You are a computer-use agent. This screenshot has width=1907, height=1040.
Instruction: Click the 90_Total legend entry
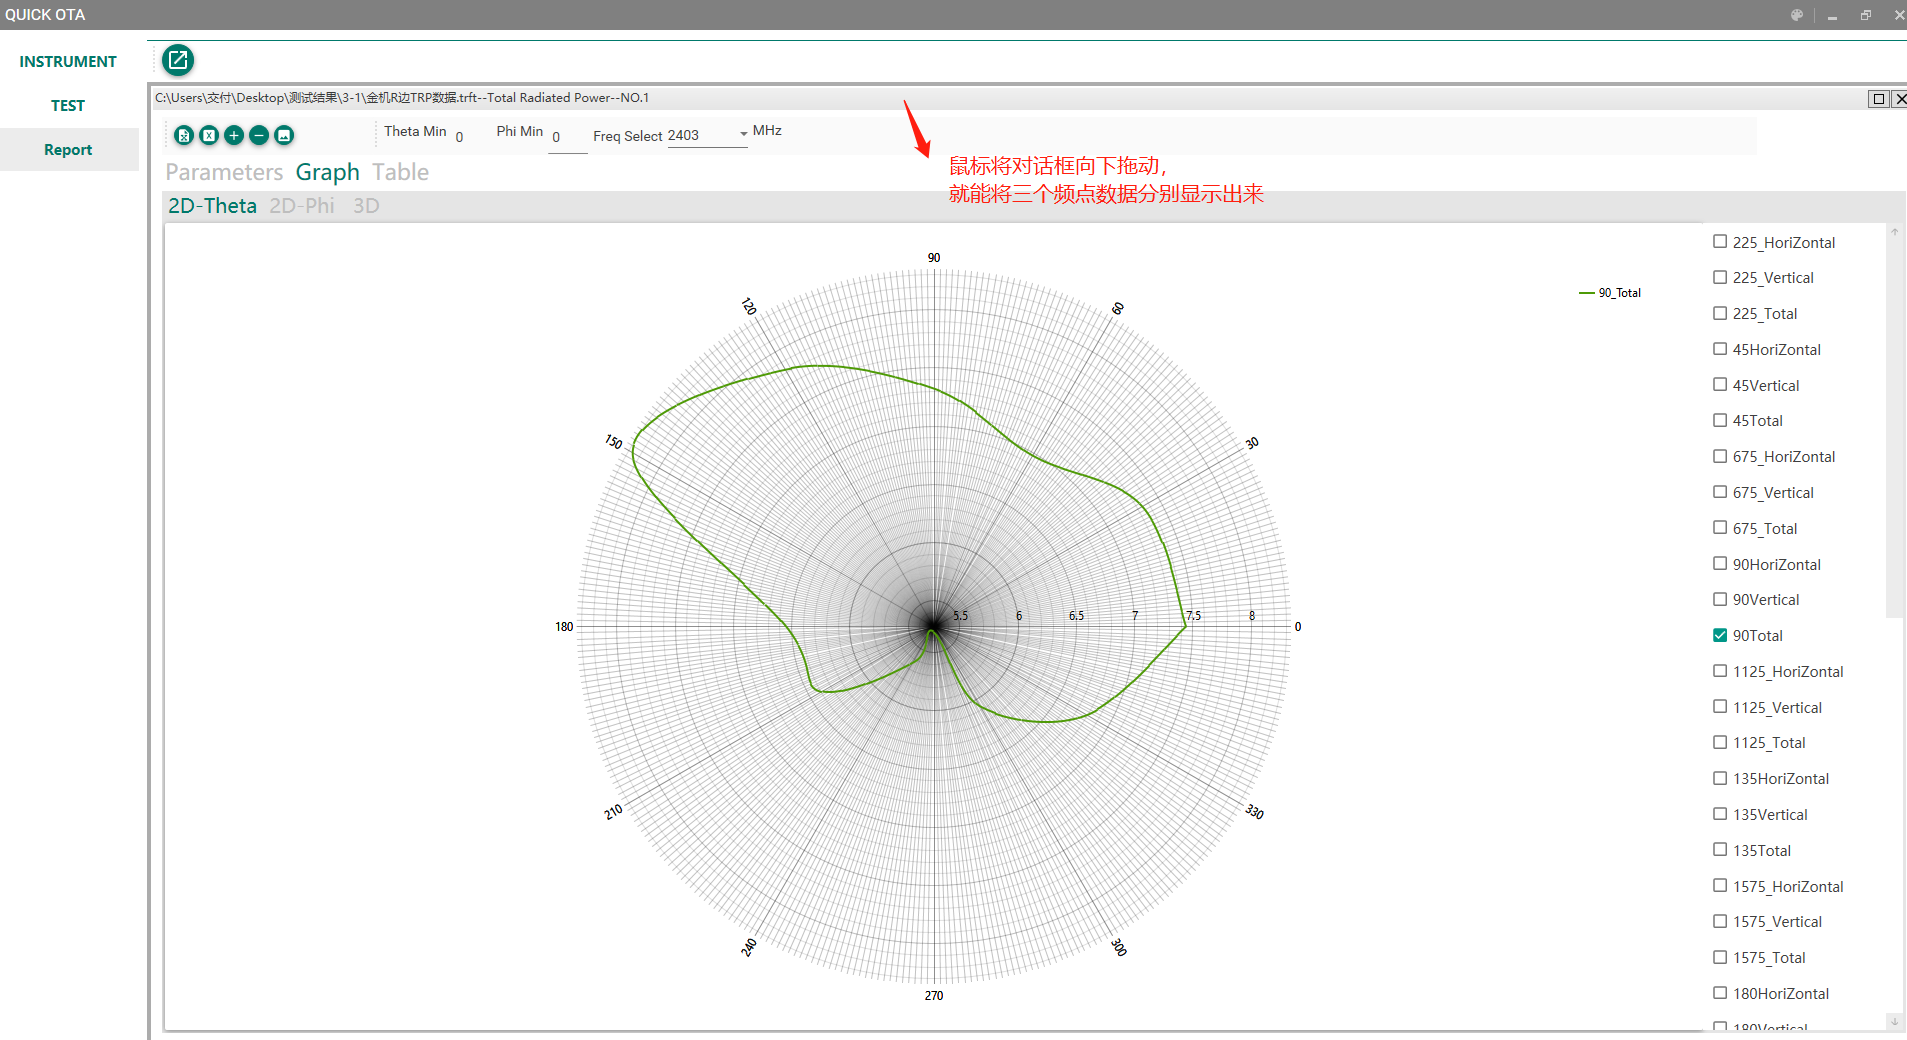1610,293
